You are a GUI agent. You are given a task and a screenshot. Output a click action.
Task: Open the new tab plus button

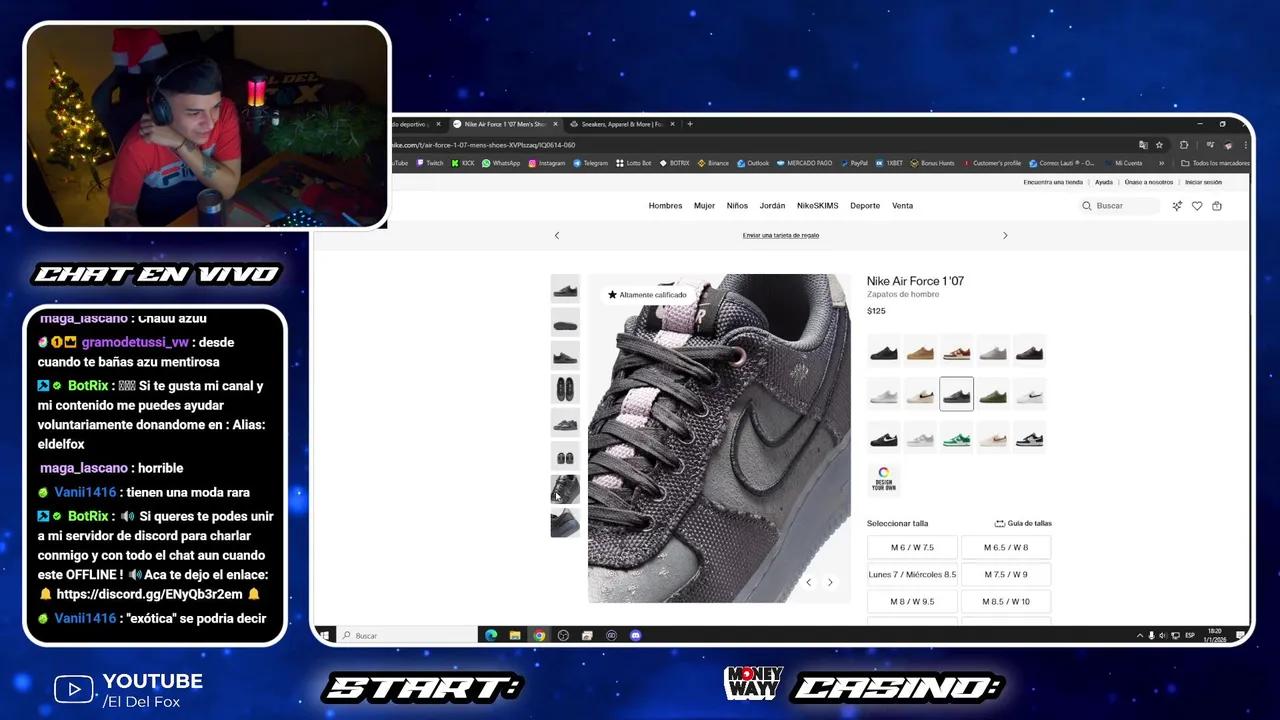689,124
